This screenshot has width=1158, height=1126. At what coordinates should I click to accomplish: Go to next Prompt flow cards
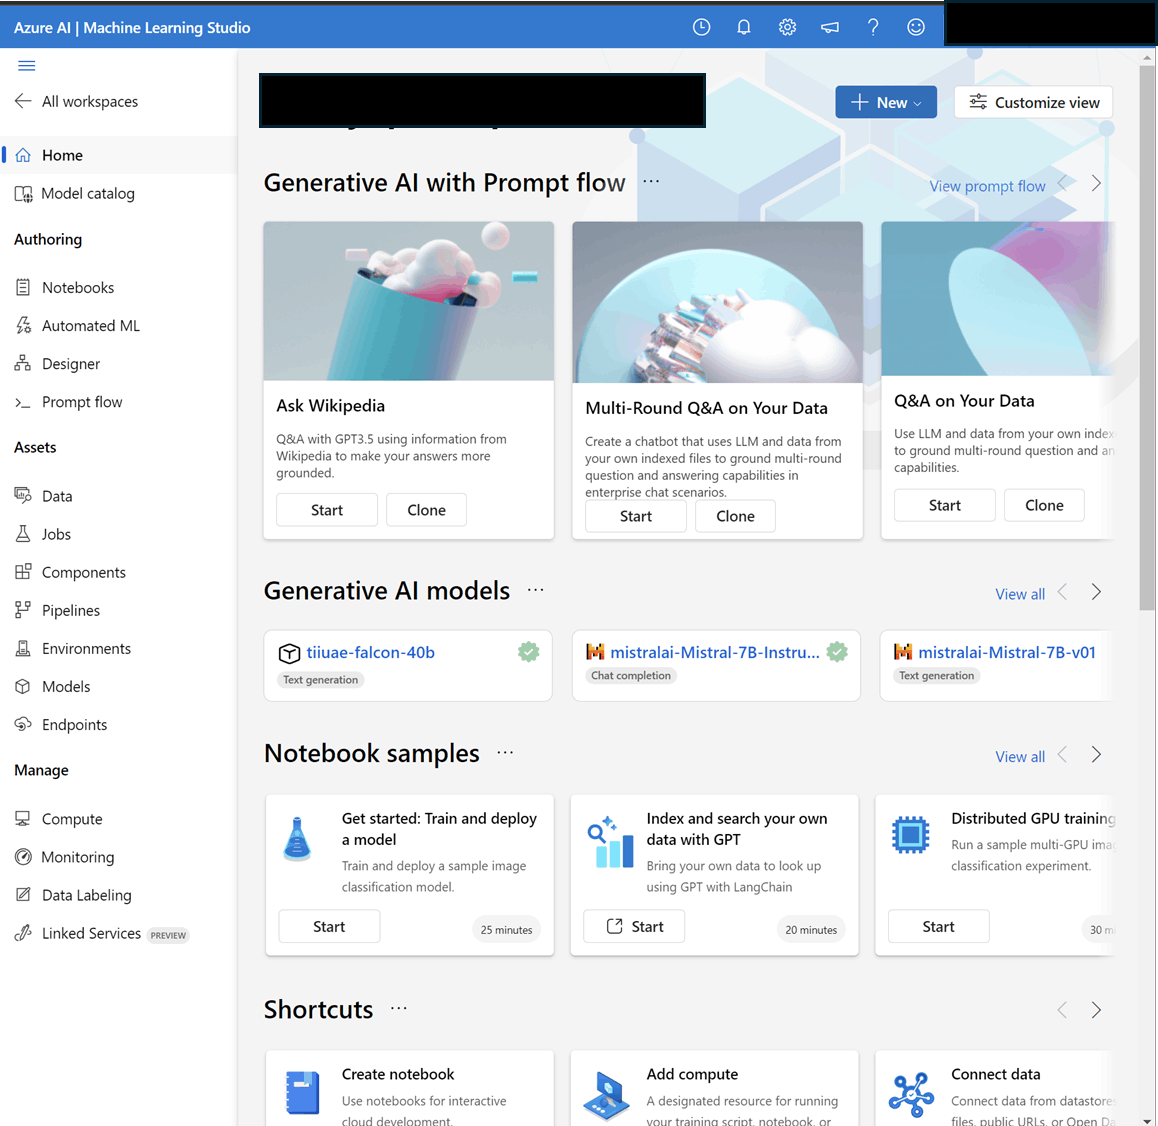pos(1096,183)
